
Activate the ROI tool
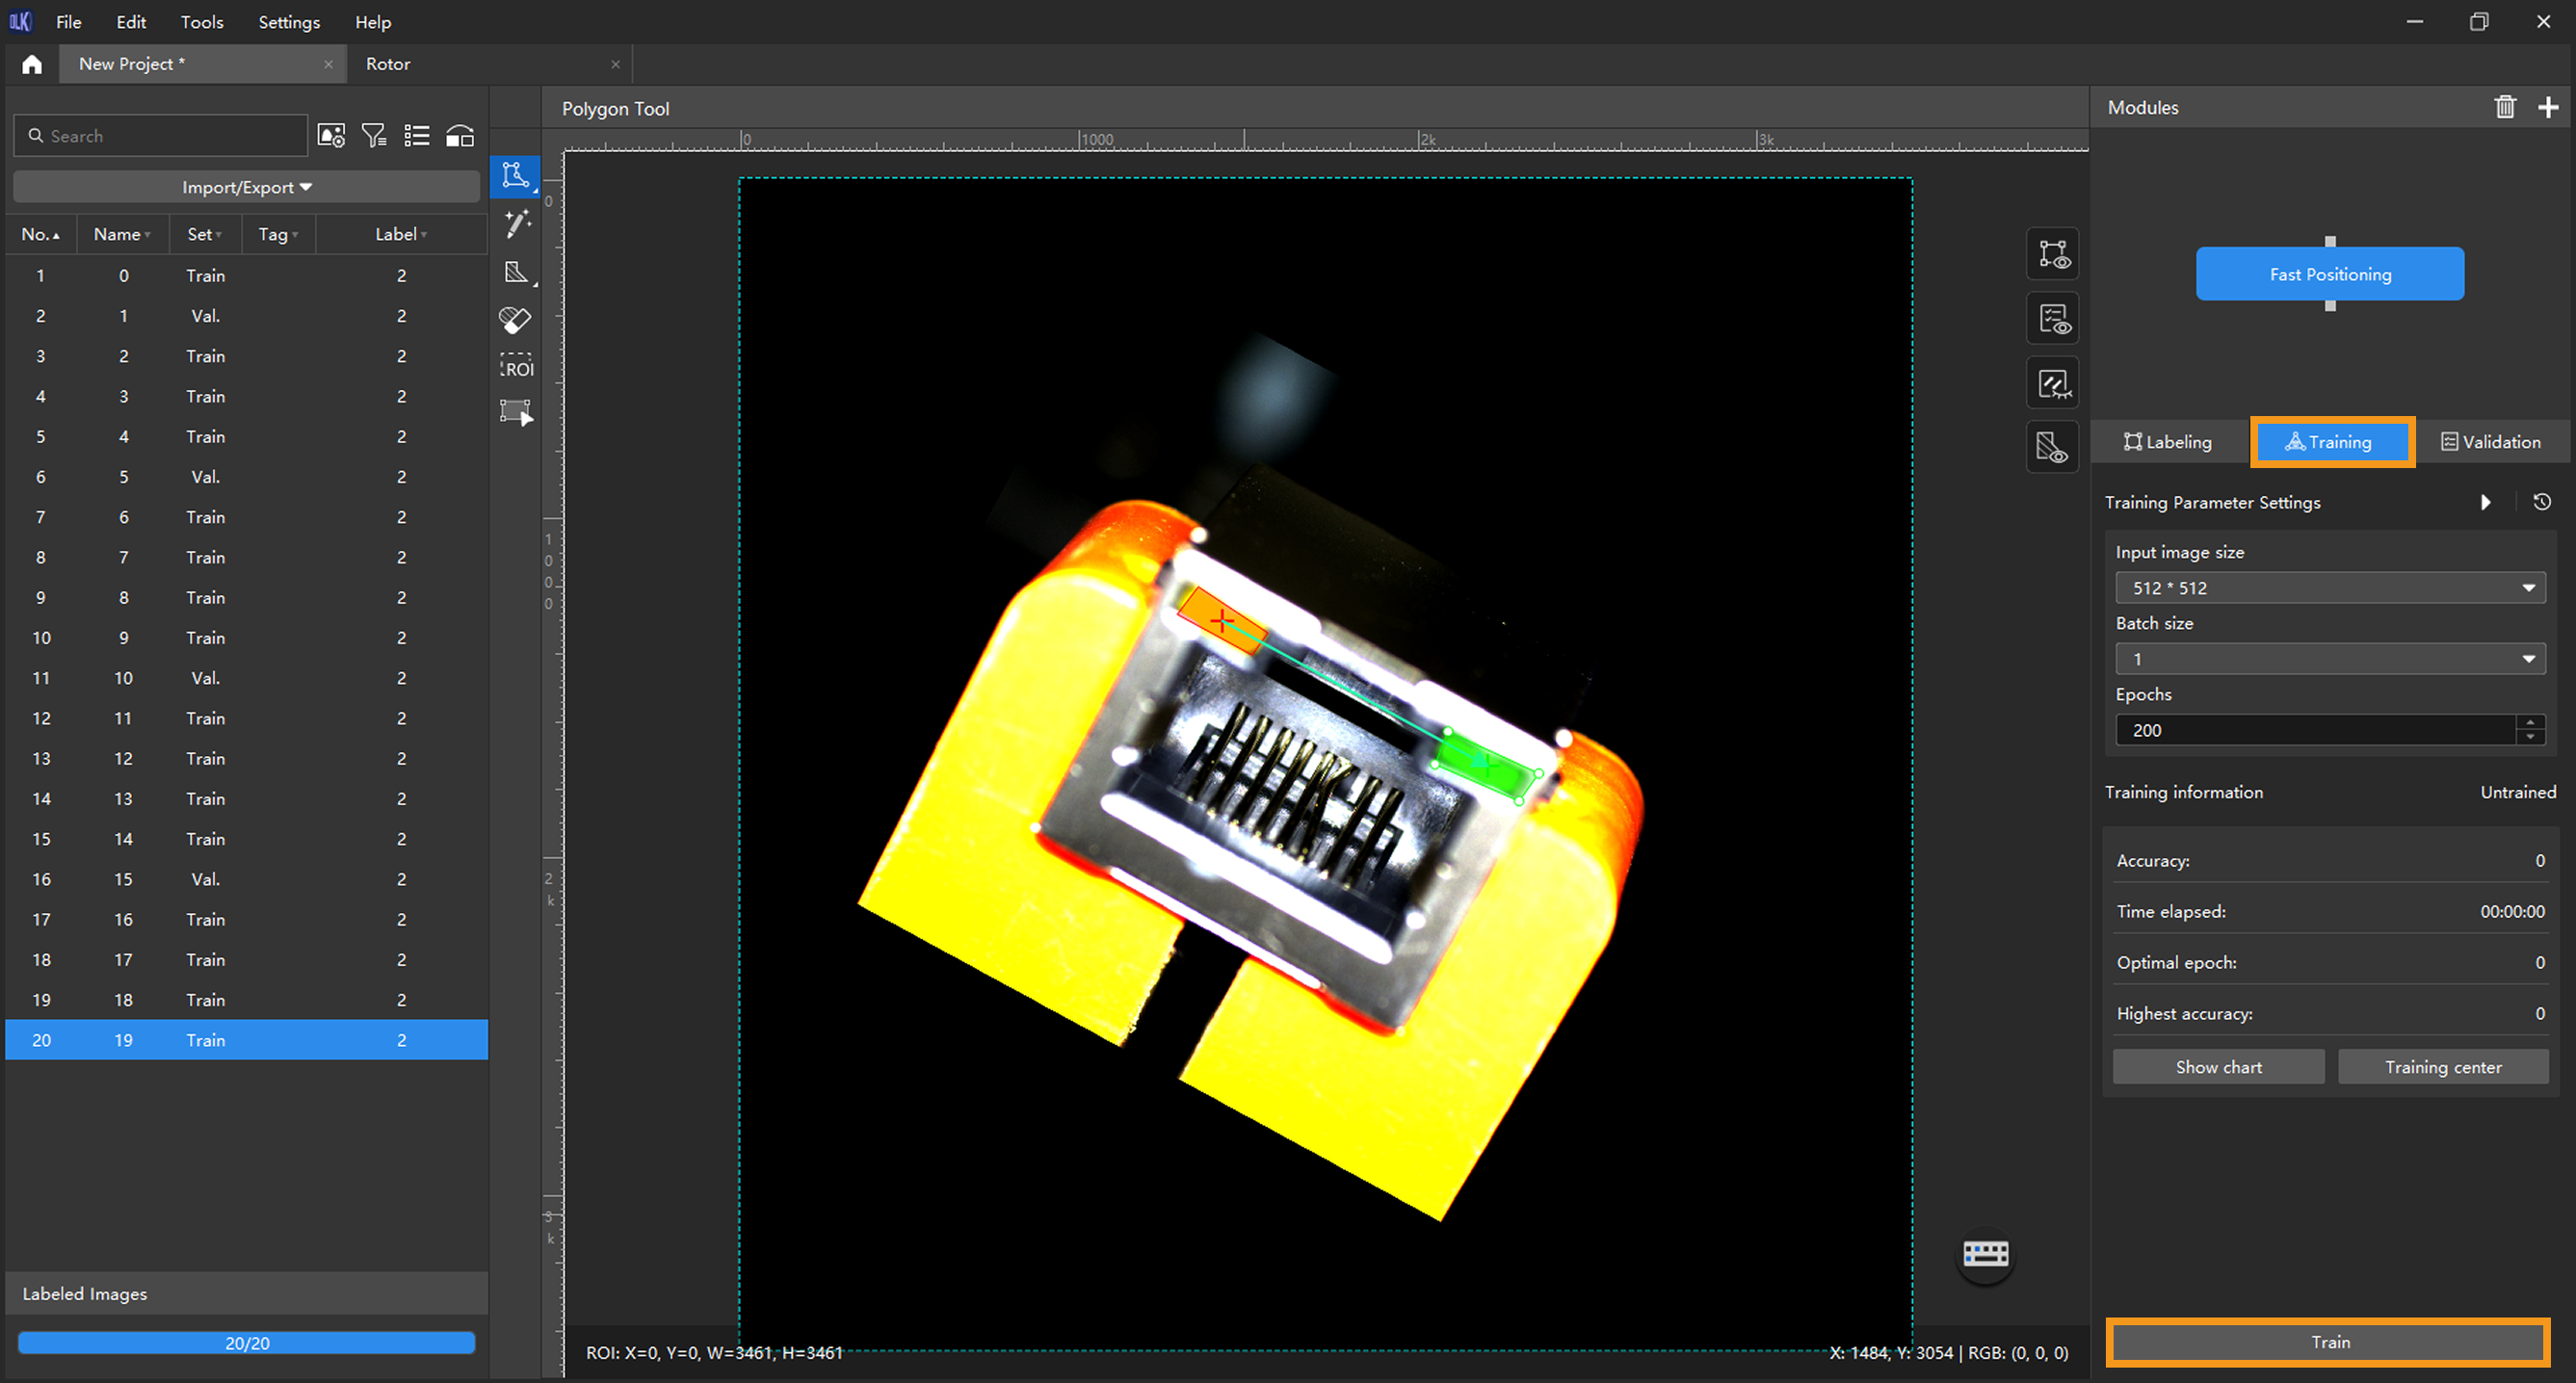(x=516, y=366)
